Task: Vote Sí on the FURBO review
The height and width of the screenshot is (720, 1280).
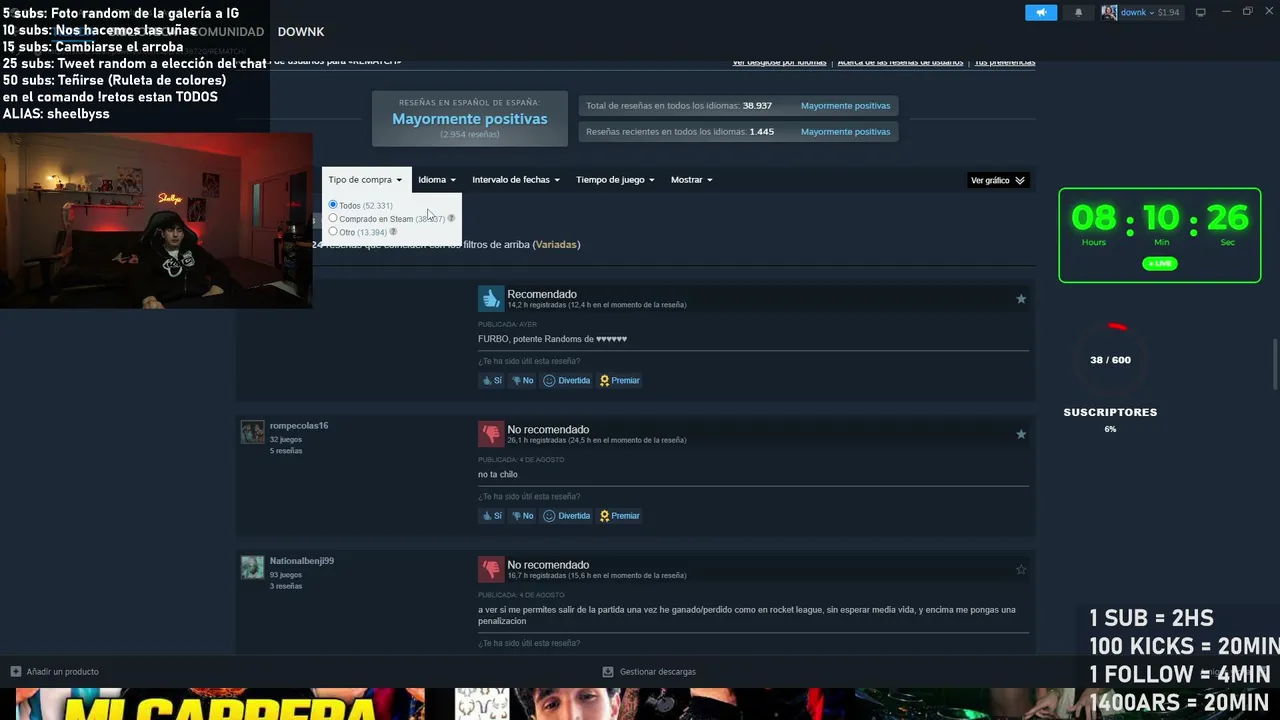Action: (x=492, y=380)
